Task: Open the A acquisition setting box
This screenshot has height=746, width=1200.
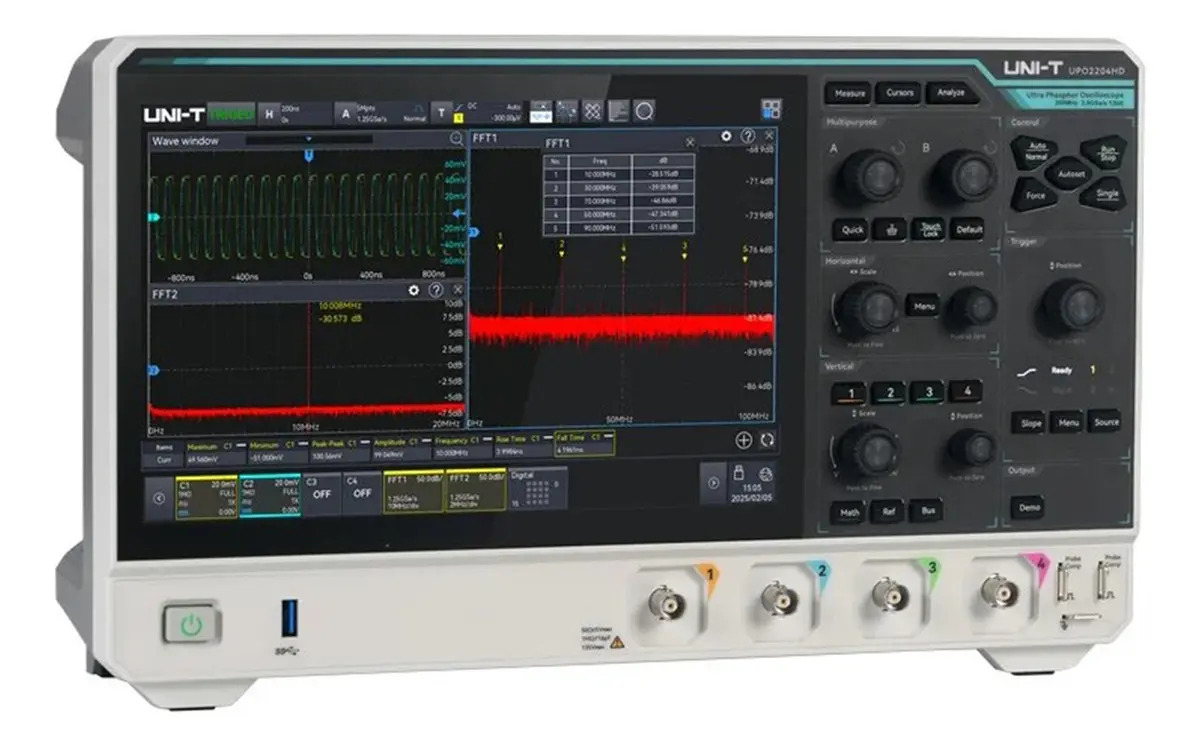Action: 382,112
